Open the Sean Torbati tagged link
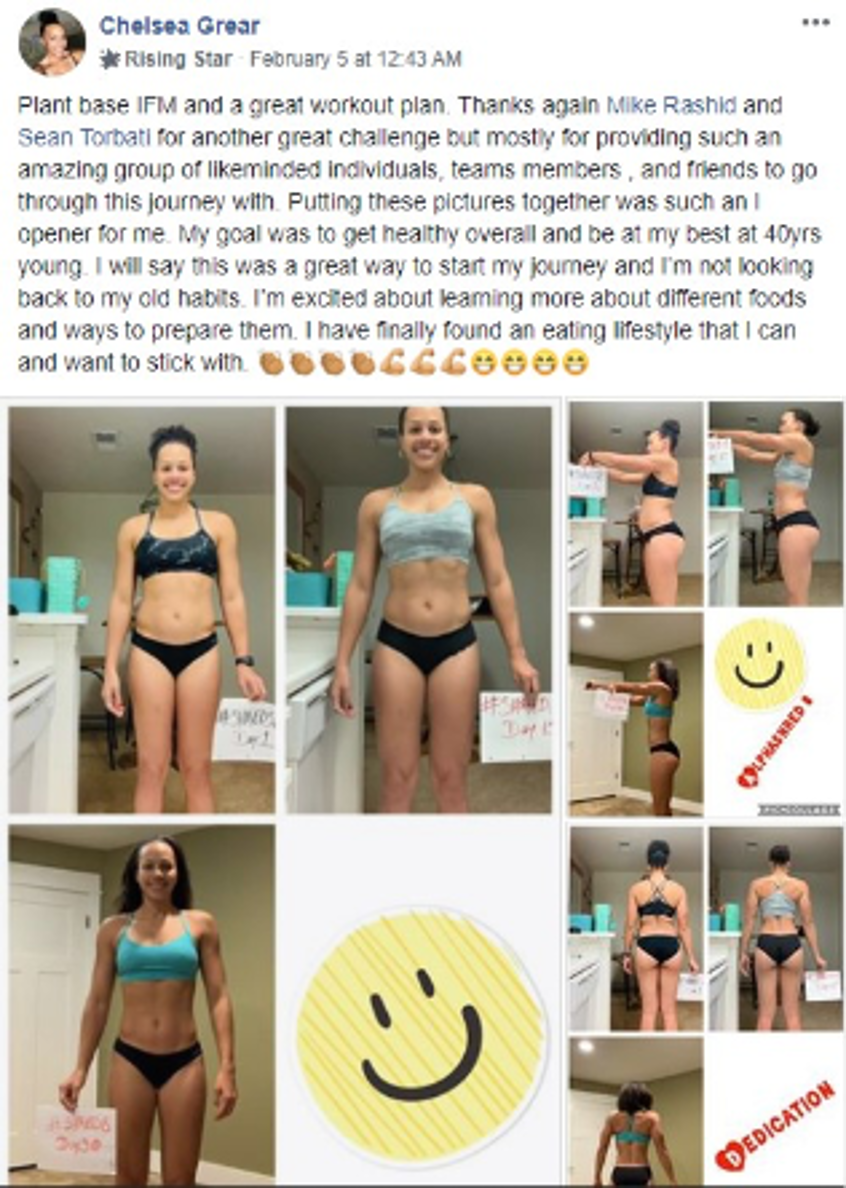Screen dimensions: 846x1188 84,137
